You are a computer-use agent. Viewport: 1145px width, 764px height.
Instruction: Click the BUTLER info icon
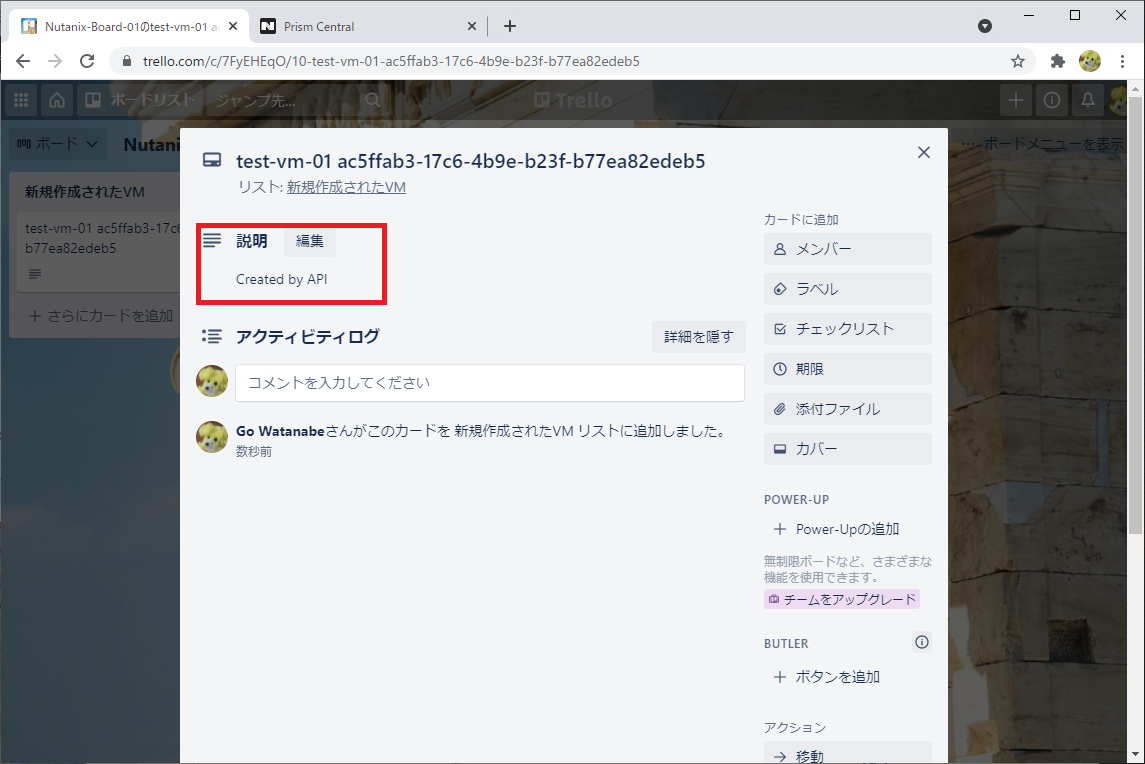click(x=921, y=642)
